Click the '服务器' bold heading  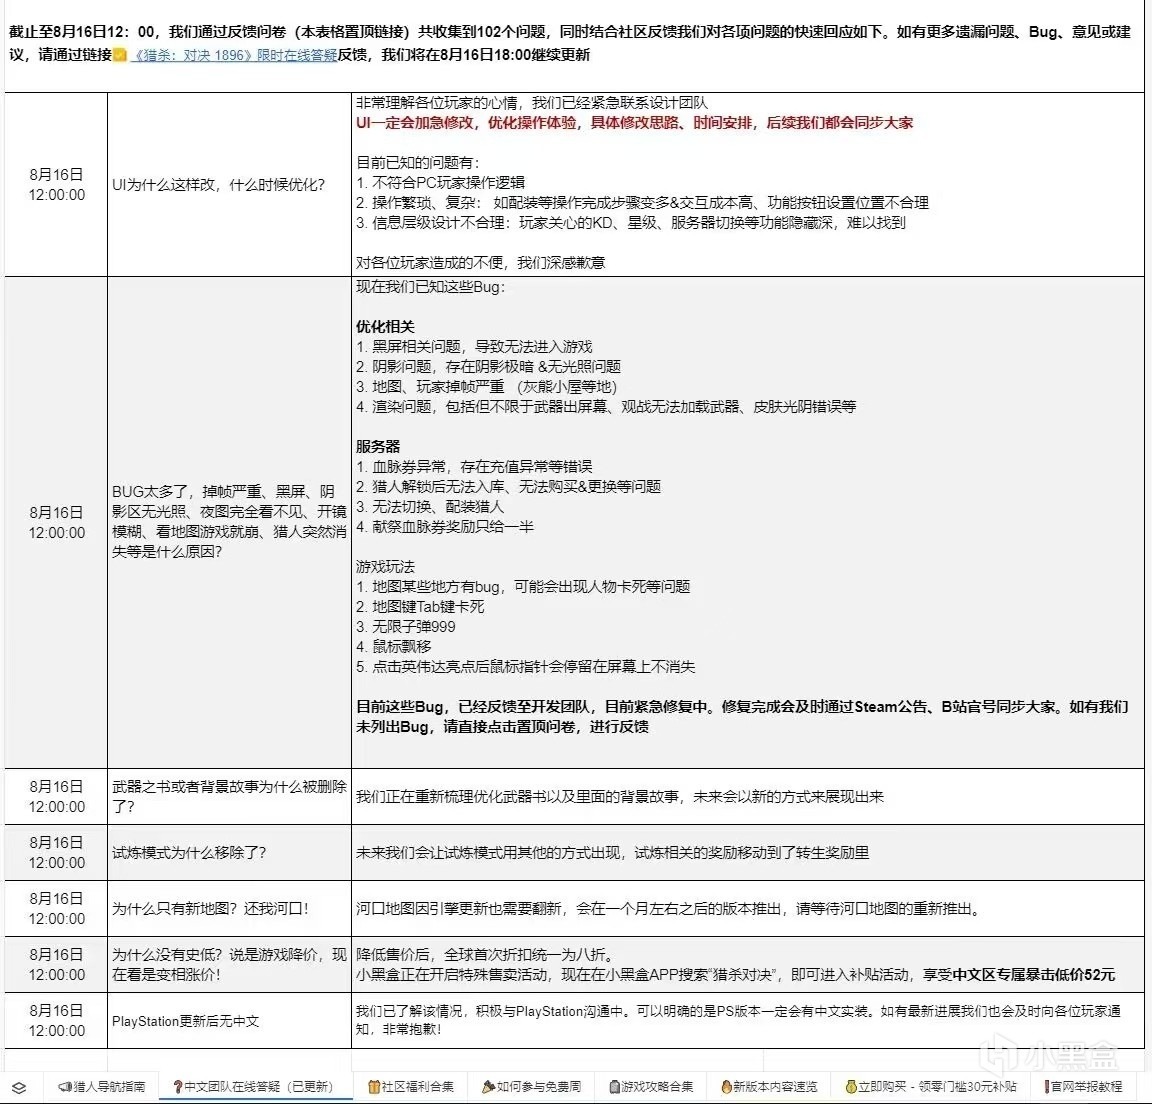click(x=378, y=447)
